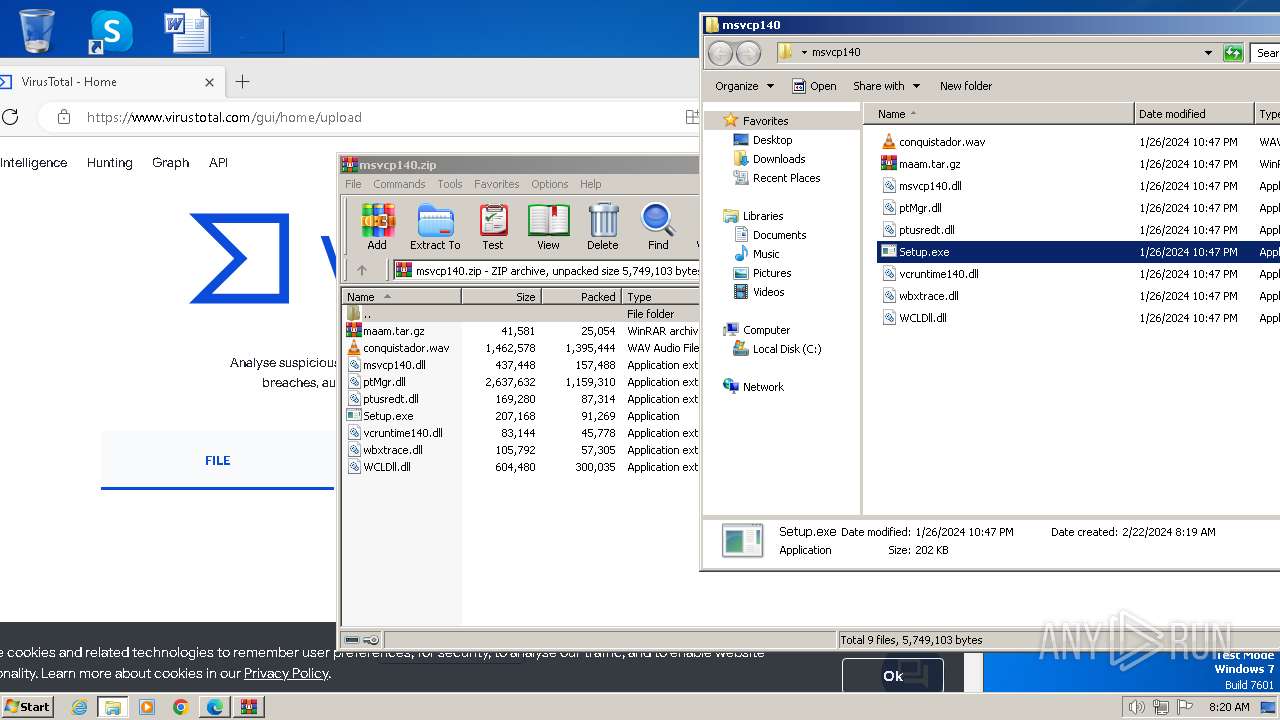Select WCLDll.dll in Explorer file list

click(x=922, y=318)
